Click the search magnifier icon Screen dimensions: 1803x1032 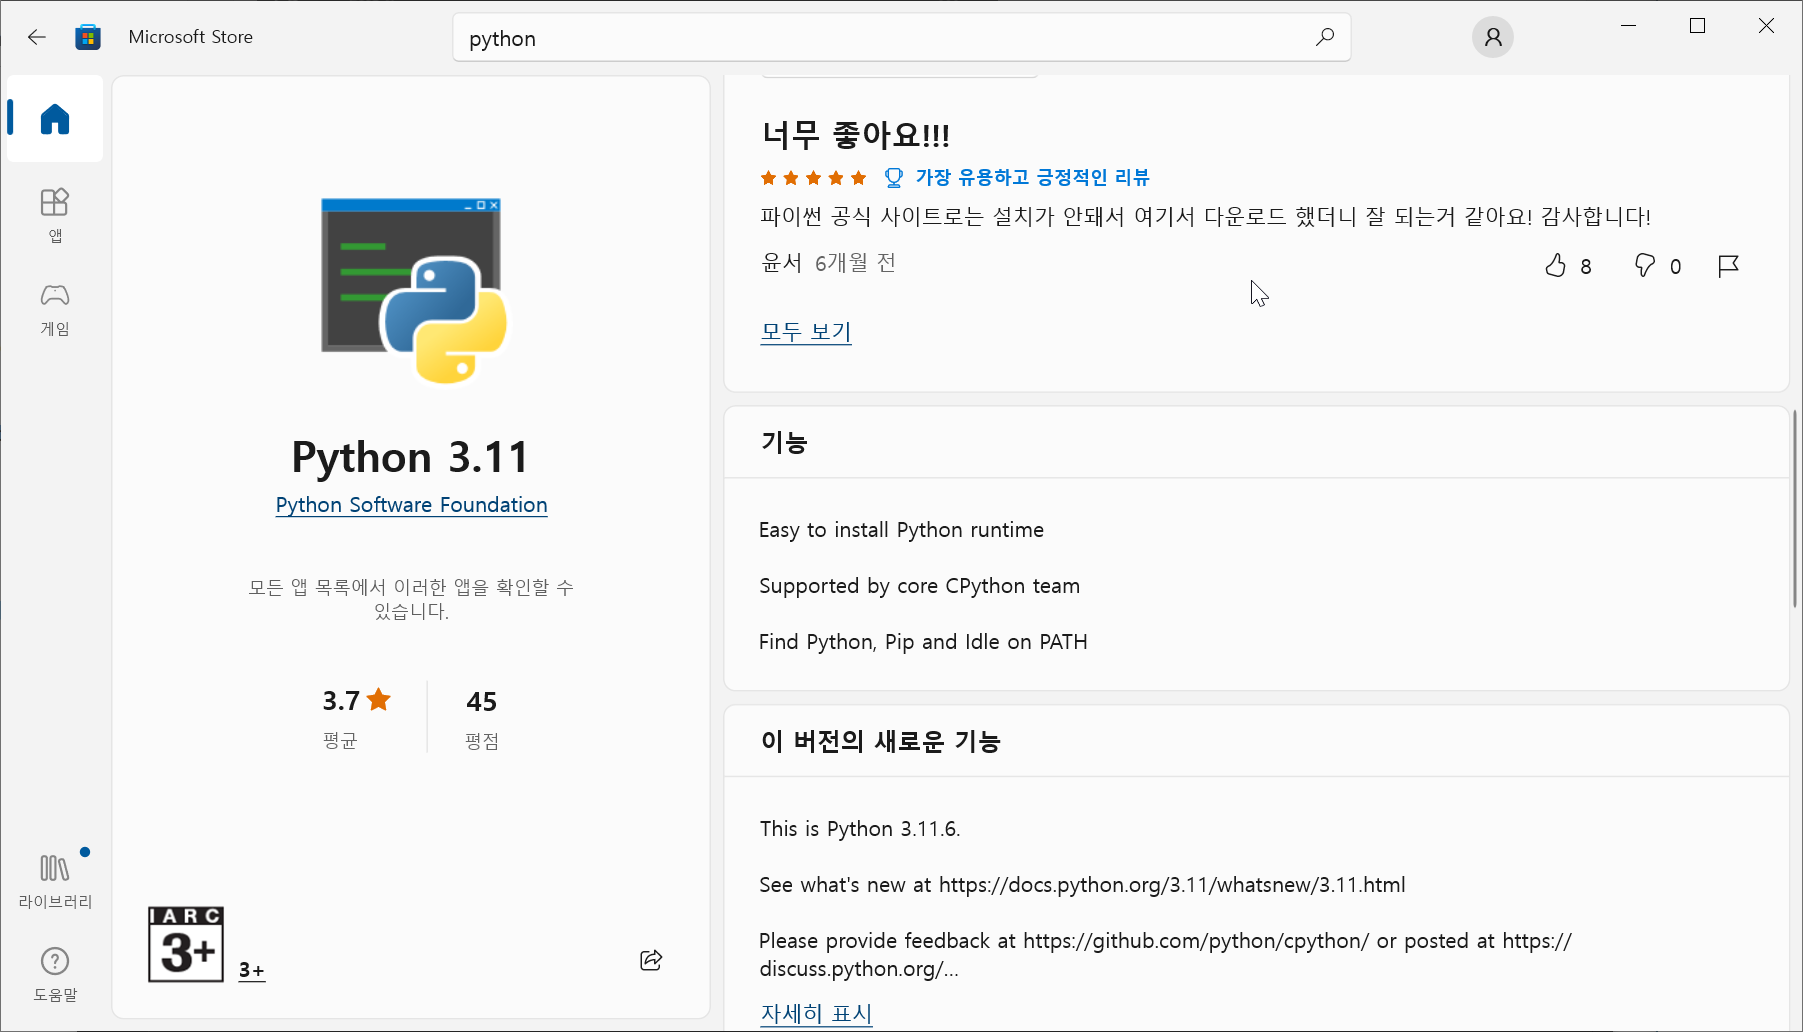click(1325, 37)
